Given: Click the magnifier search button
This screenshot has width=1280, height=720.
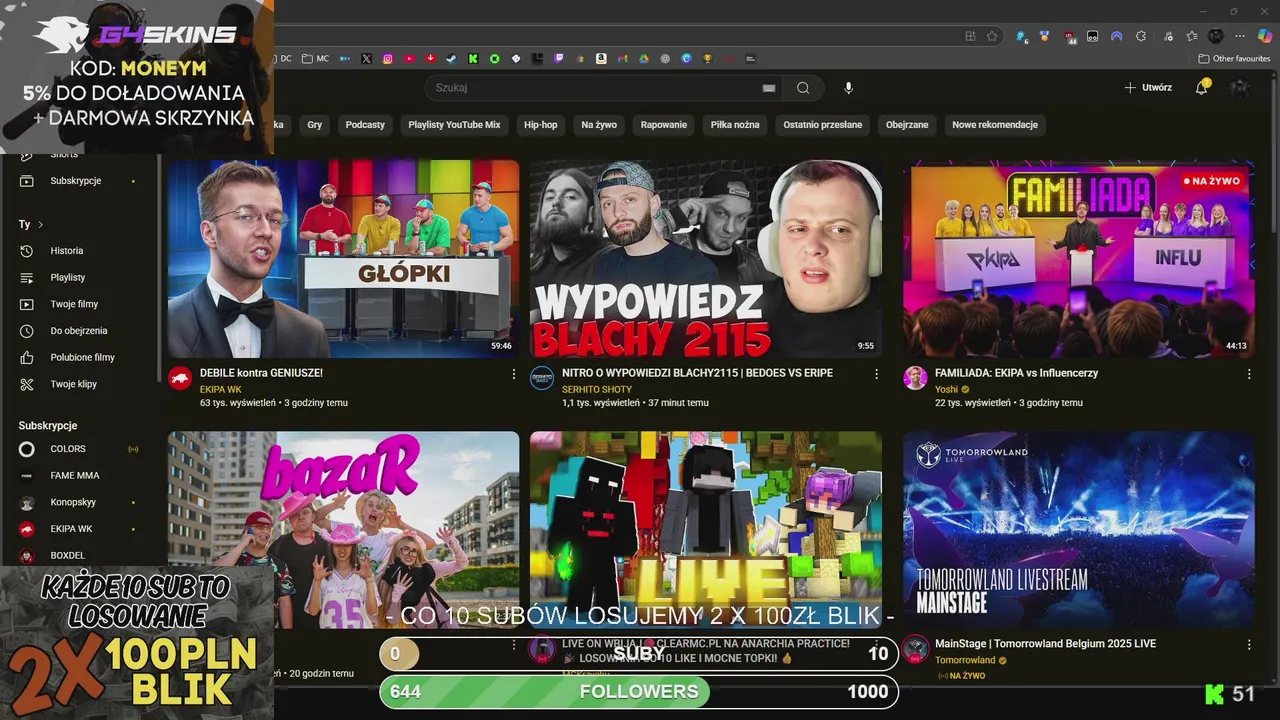Looking at the screenshot, I should 803,88.
